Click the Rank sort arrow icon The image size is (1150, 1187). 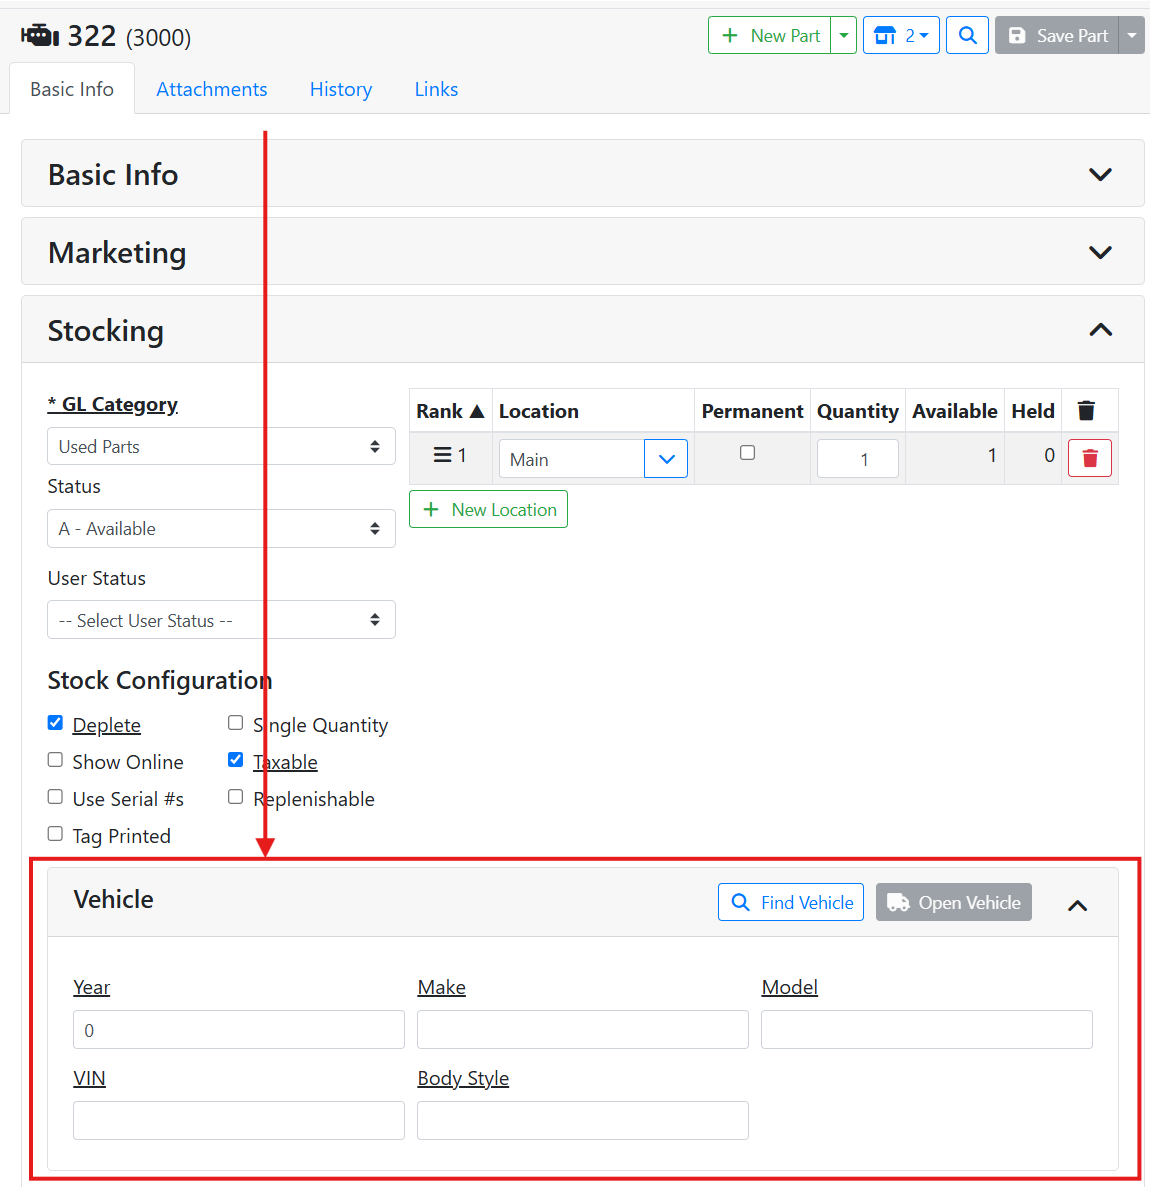click(x=477, y=411)
